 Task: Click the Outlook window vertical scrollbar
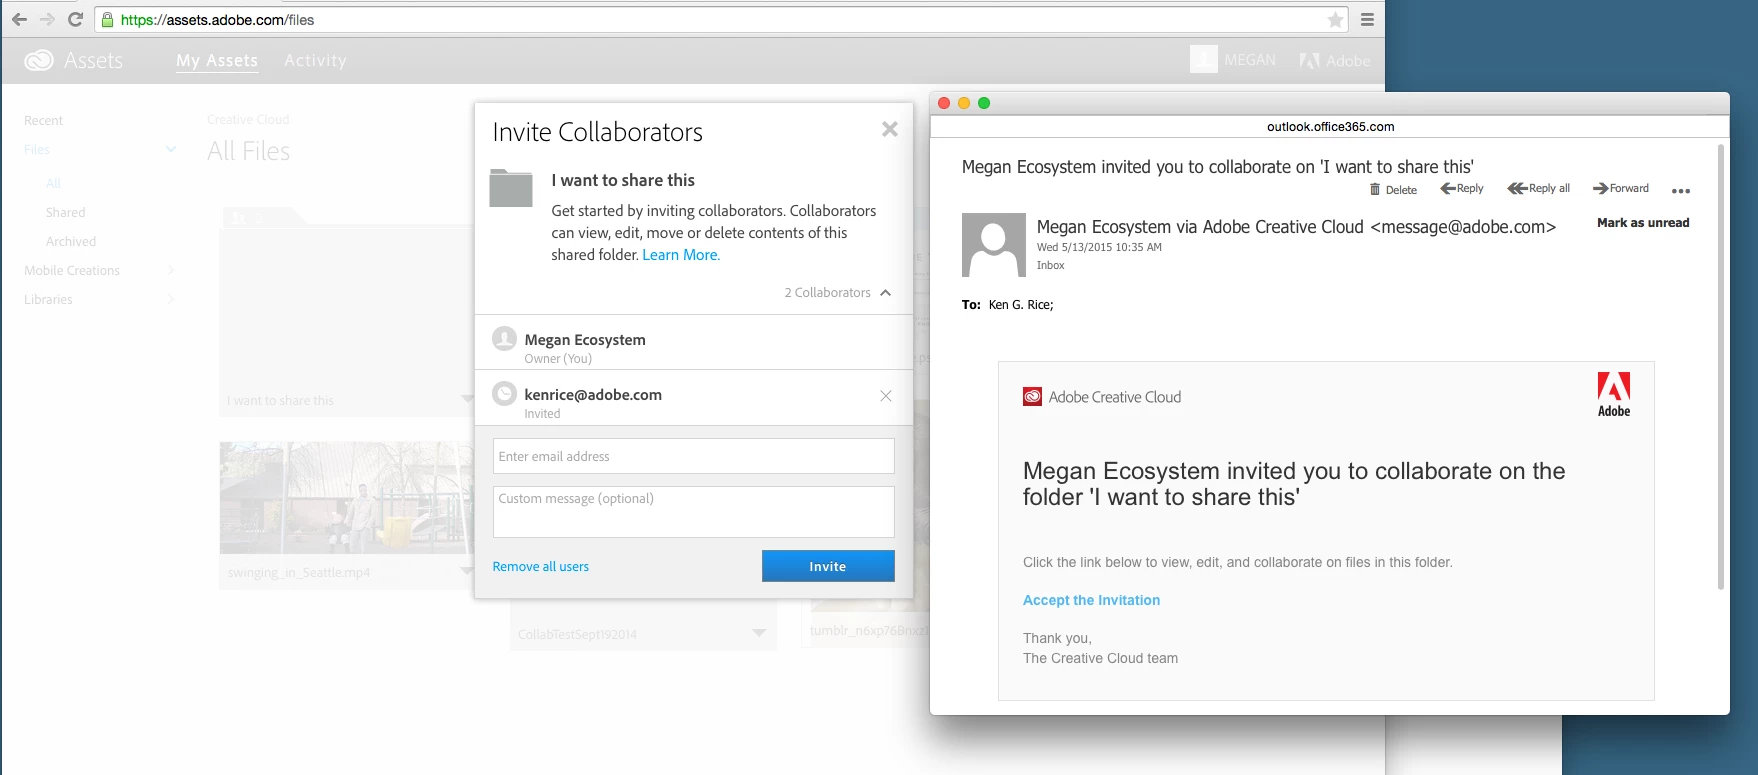(1721, 367)
